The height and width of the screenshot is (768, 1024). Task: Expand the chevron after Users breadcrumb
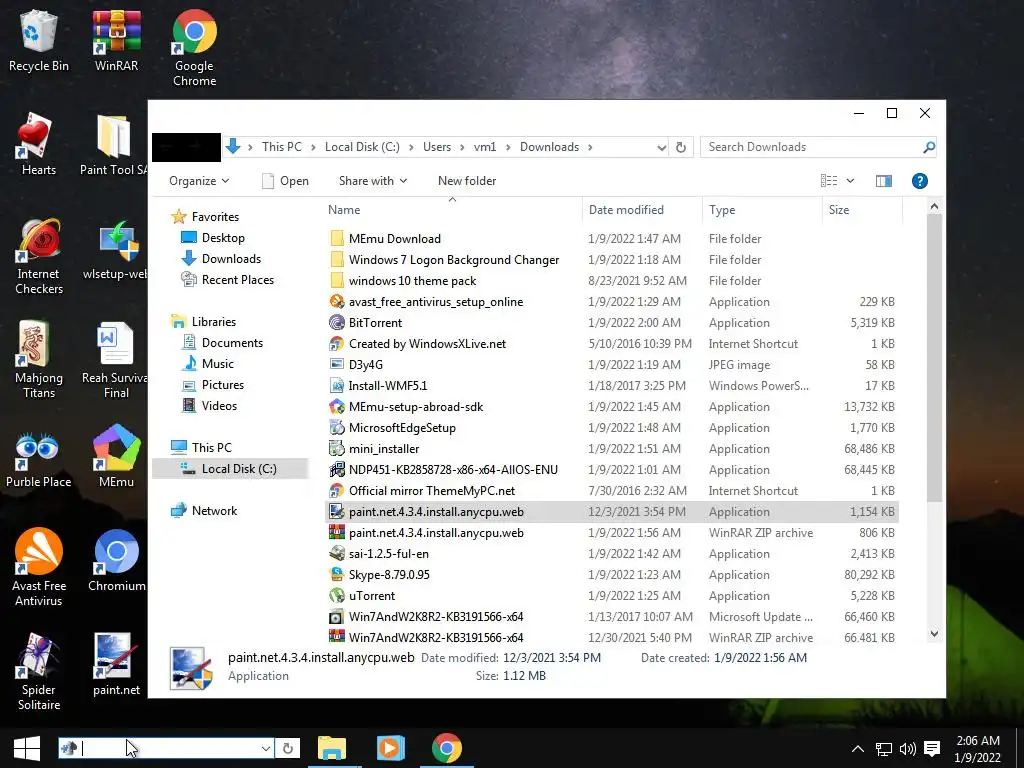[462, 147]
